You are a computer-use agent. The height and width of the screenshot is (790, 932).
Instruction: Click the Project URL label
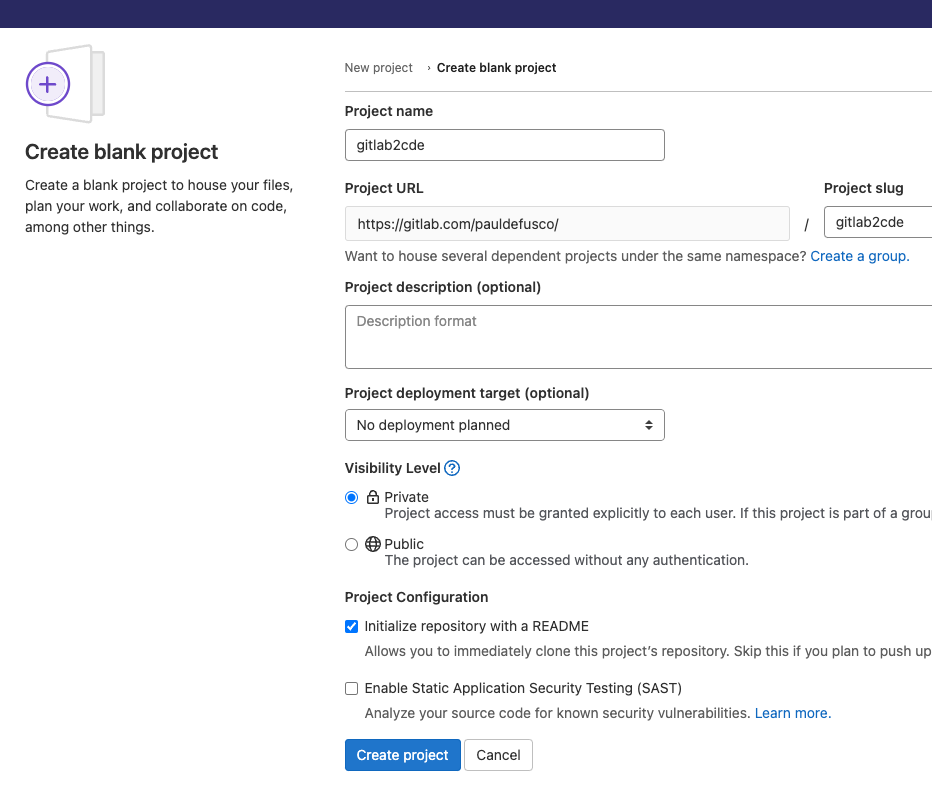click(x=384, y=188)
